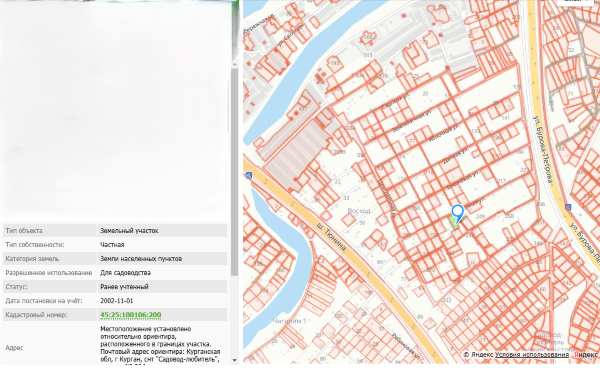
Task: Click bus stop icon on ш. Тюнина
Action: 249,175
